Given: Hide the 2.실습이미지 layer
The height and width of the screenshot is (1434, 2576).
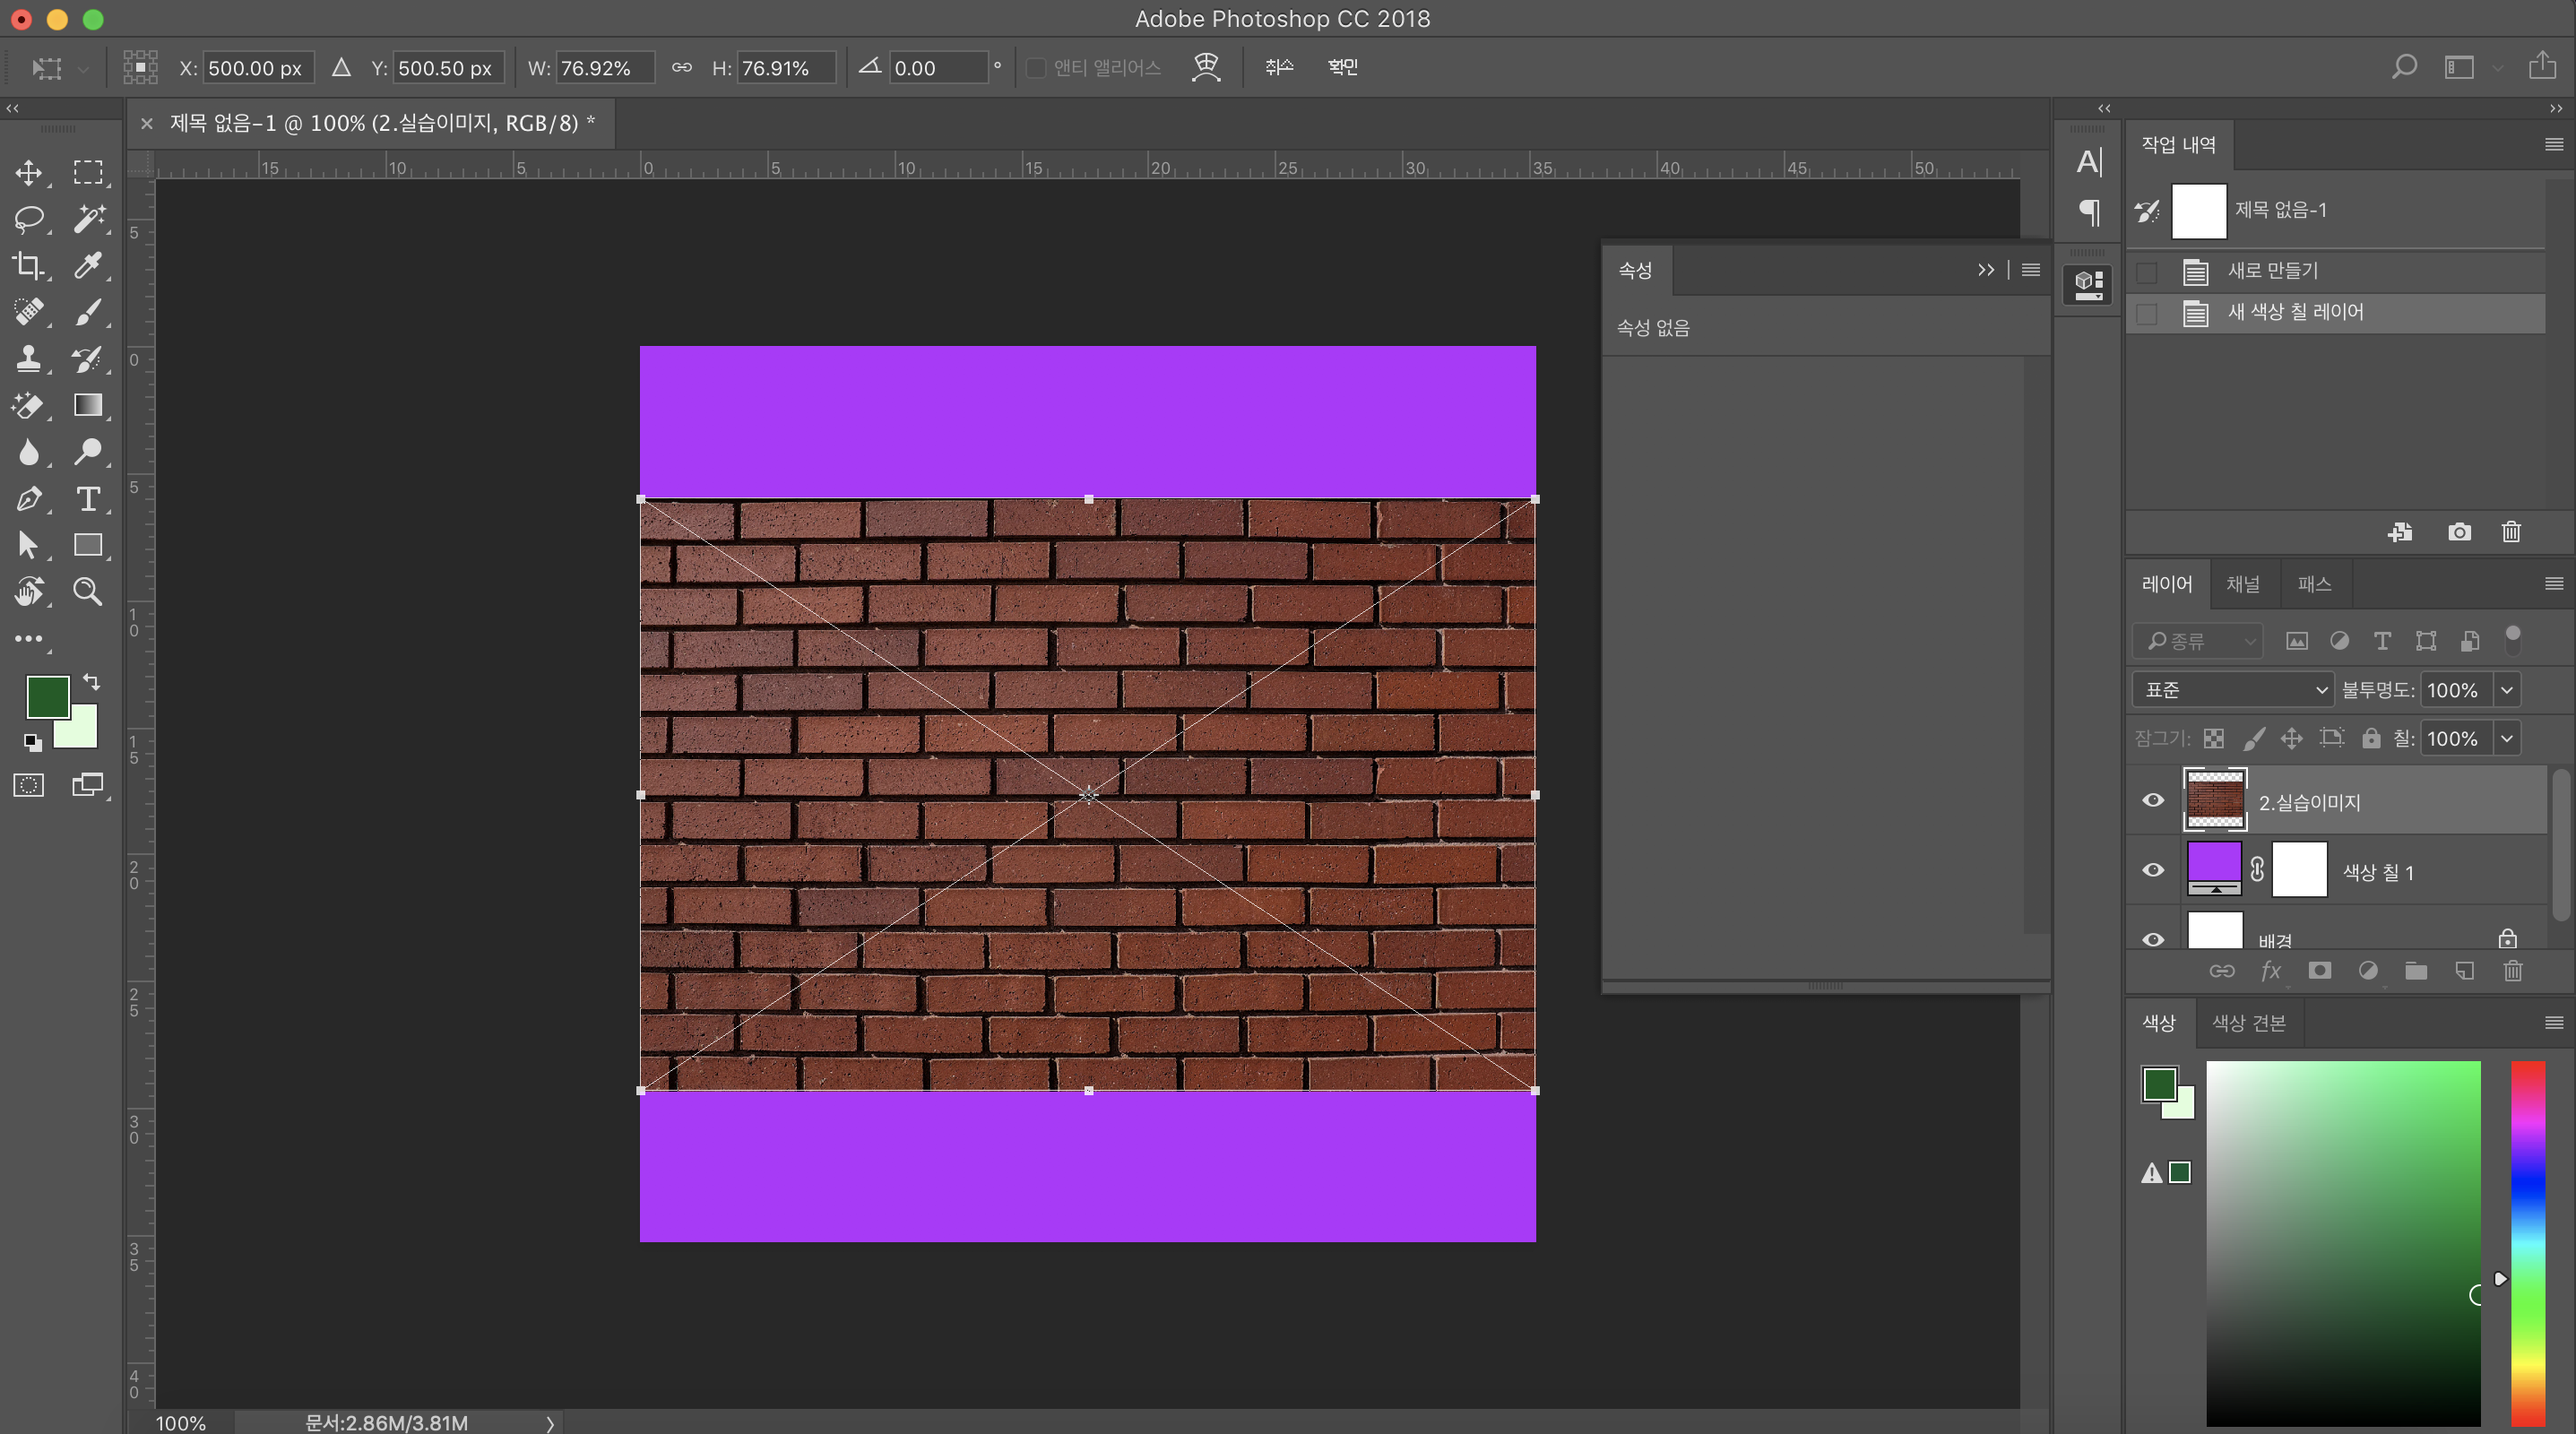Looking at the screenshot, I should pyautogui.click(x=2153, y=800).
